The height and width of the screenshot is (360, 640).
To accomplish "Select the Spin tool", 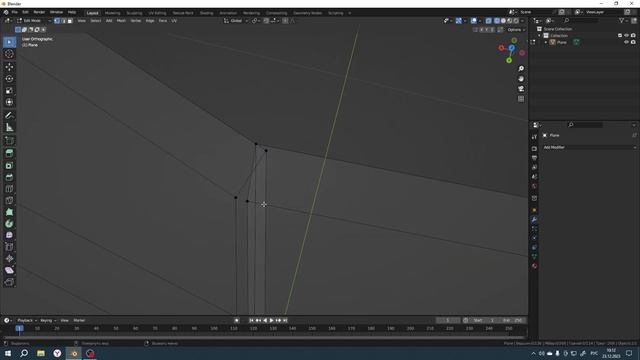I will point(9,224).
